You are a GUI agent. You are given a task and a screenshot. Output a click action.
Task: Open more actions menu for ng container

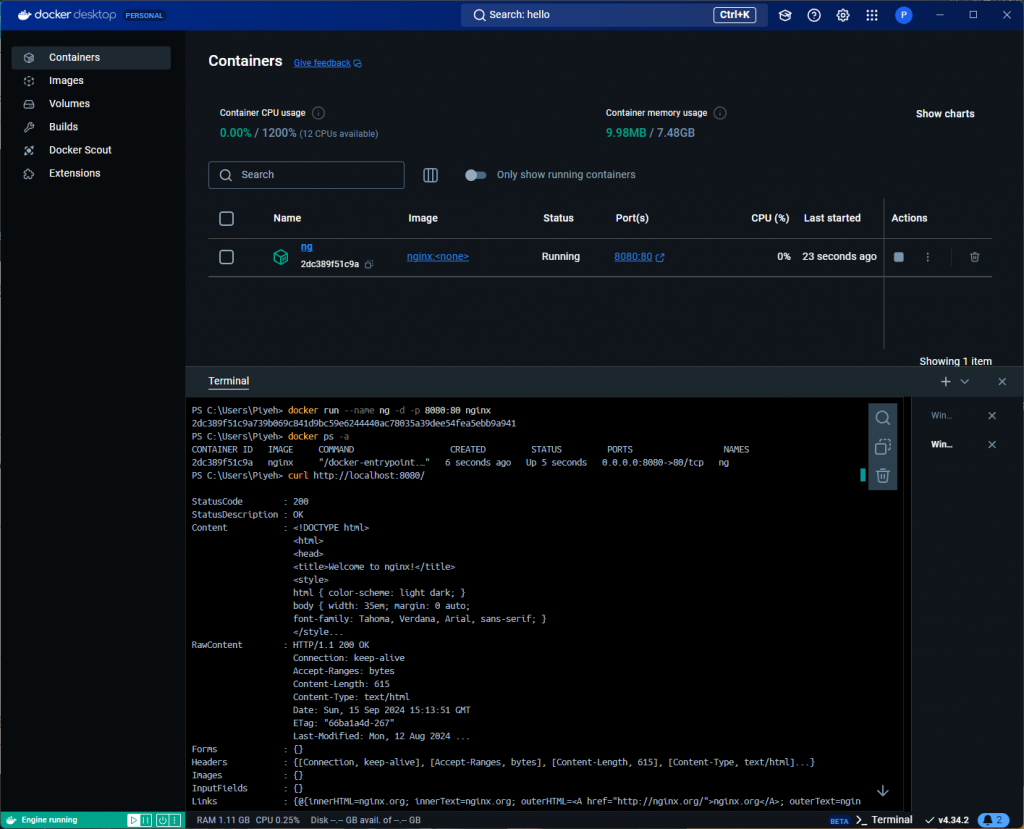927,257
